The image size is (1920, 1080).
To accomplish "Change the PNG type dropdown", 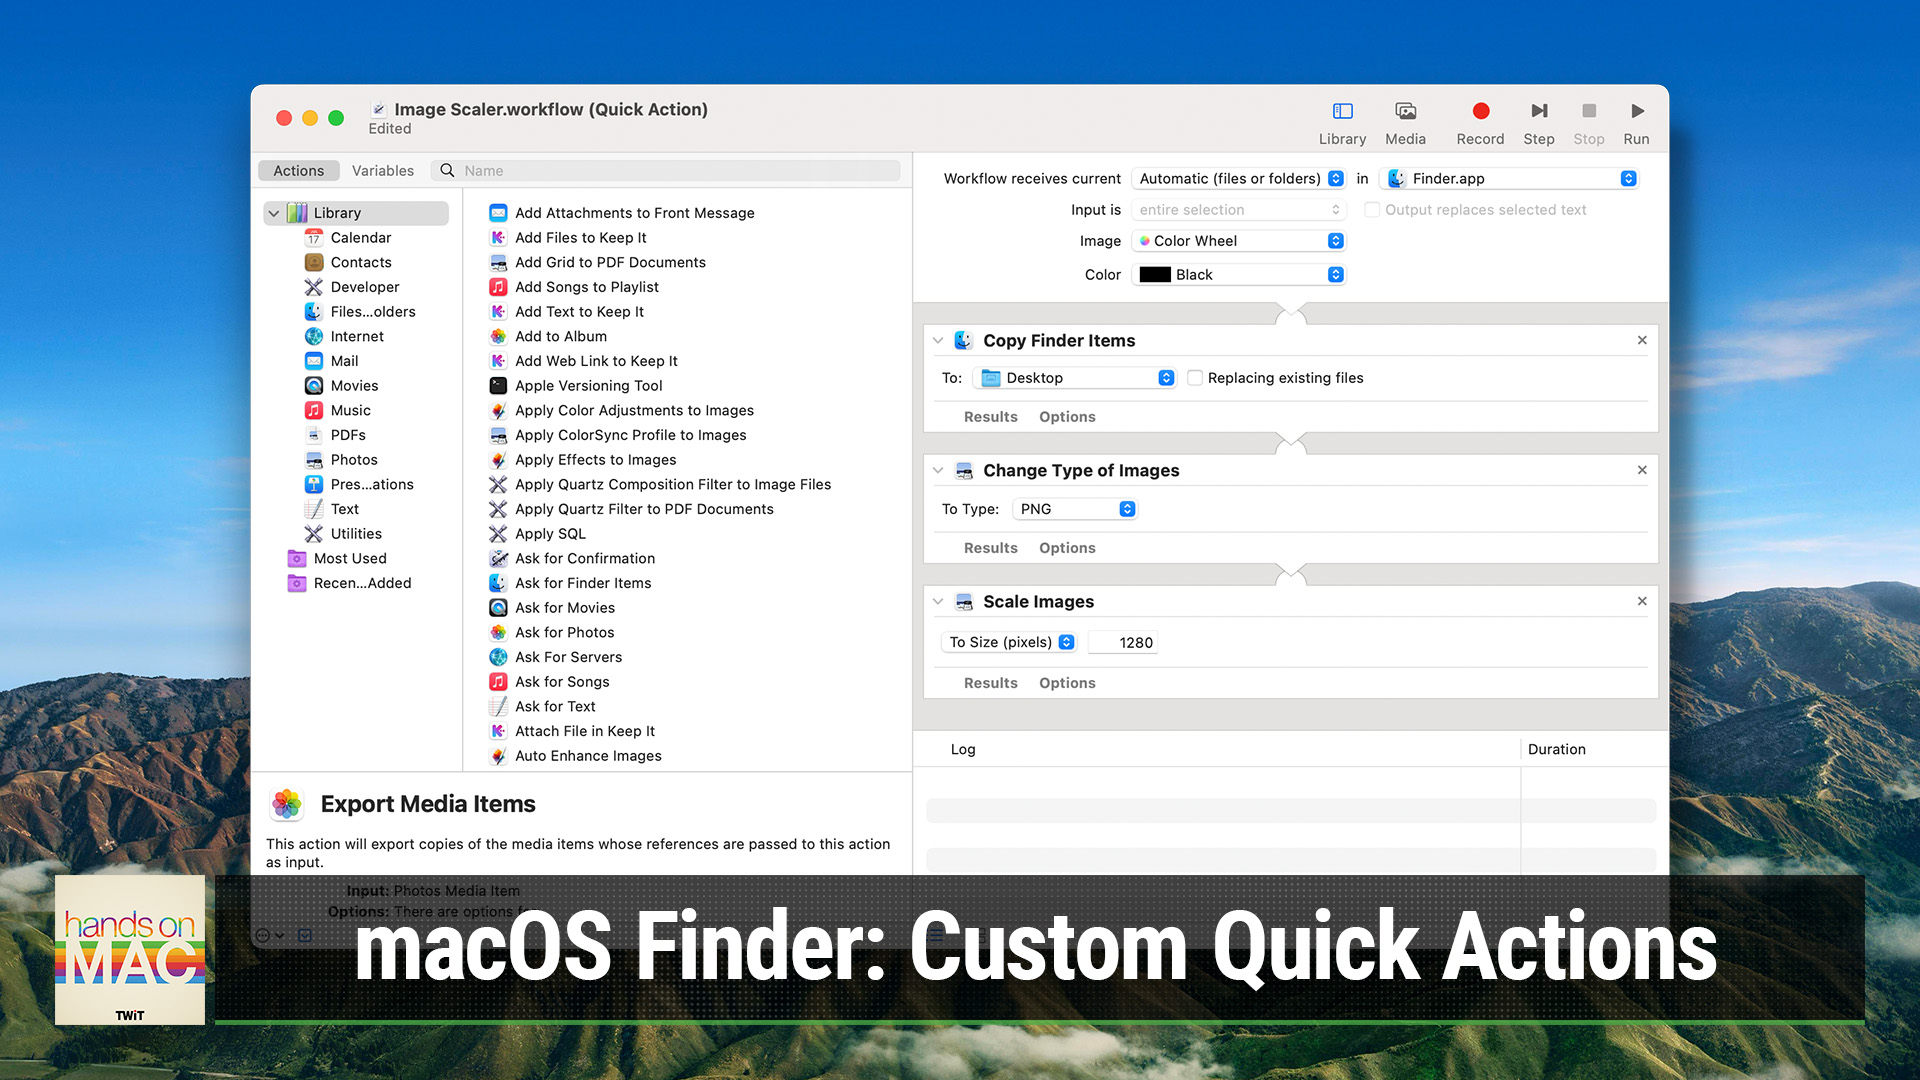I will pos(1074,509).
